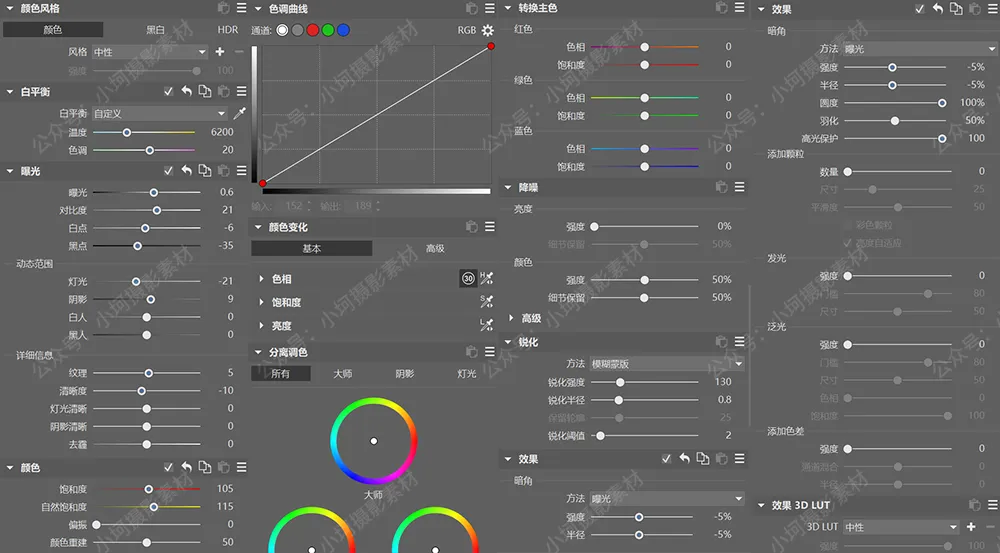Expand the 饱和度 section under 颜色变化
Image resolution: width=1000 pixels, height=553 pixels.
261,302
